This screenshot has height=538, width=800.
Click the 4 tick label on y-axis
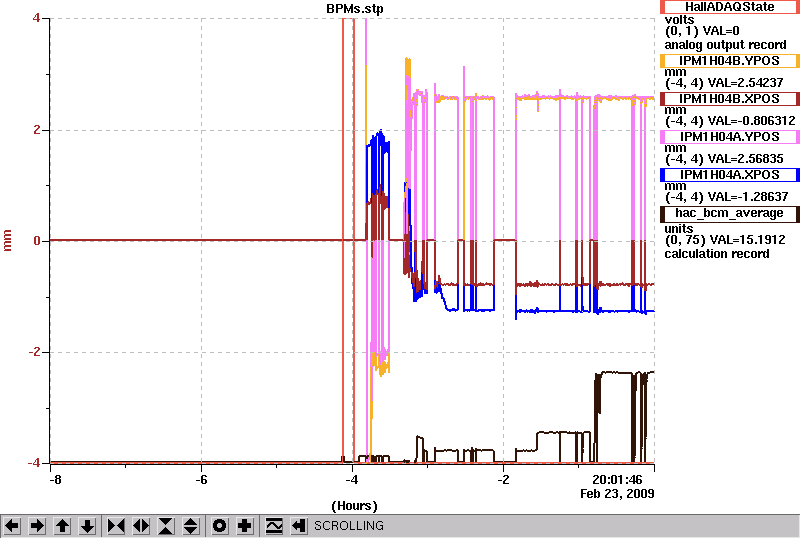pos(36,18)
